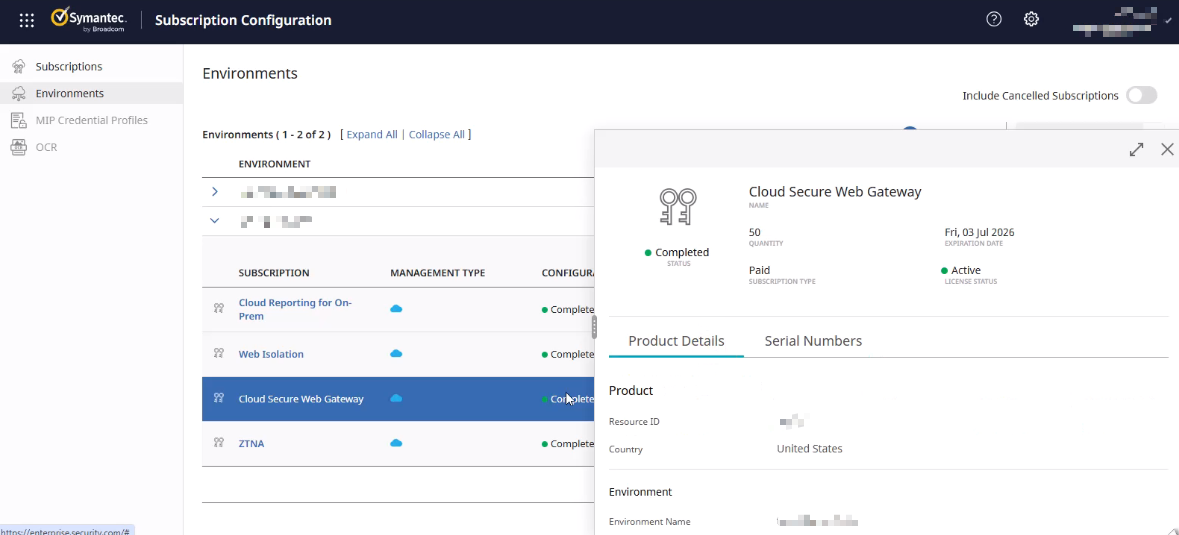Toggle Include Cancelled Subscriptions switch
This screenshot has height=535, width=1179.
[x=1141, y=95]
